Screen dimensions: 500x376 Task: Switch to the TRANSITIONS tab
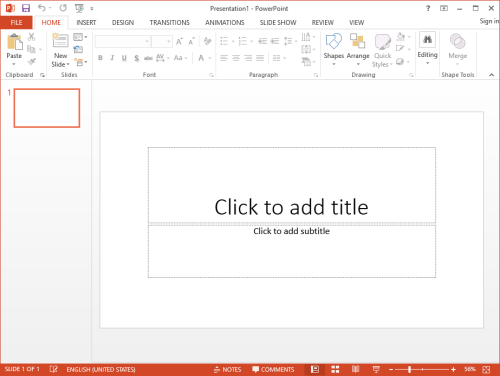point(169,22)
